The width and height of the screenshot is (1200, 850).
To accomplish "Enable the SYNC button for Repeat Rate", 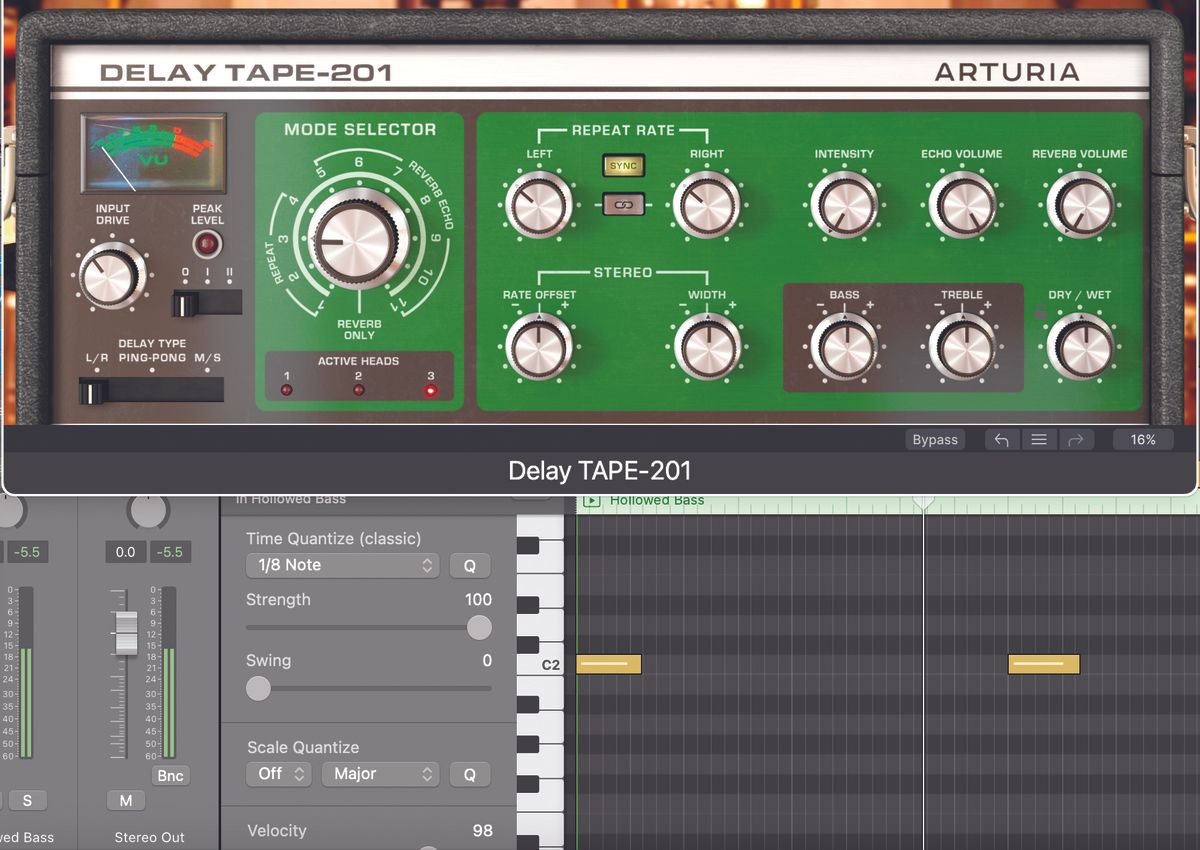I will (622, 166).
